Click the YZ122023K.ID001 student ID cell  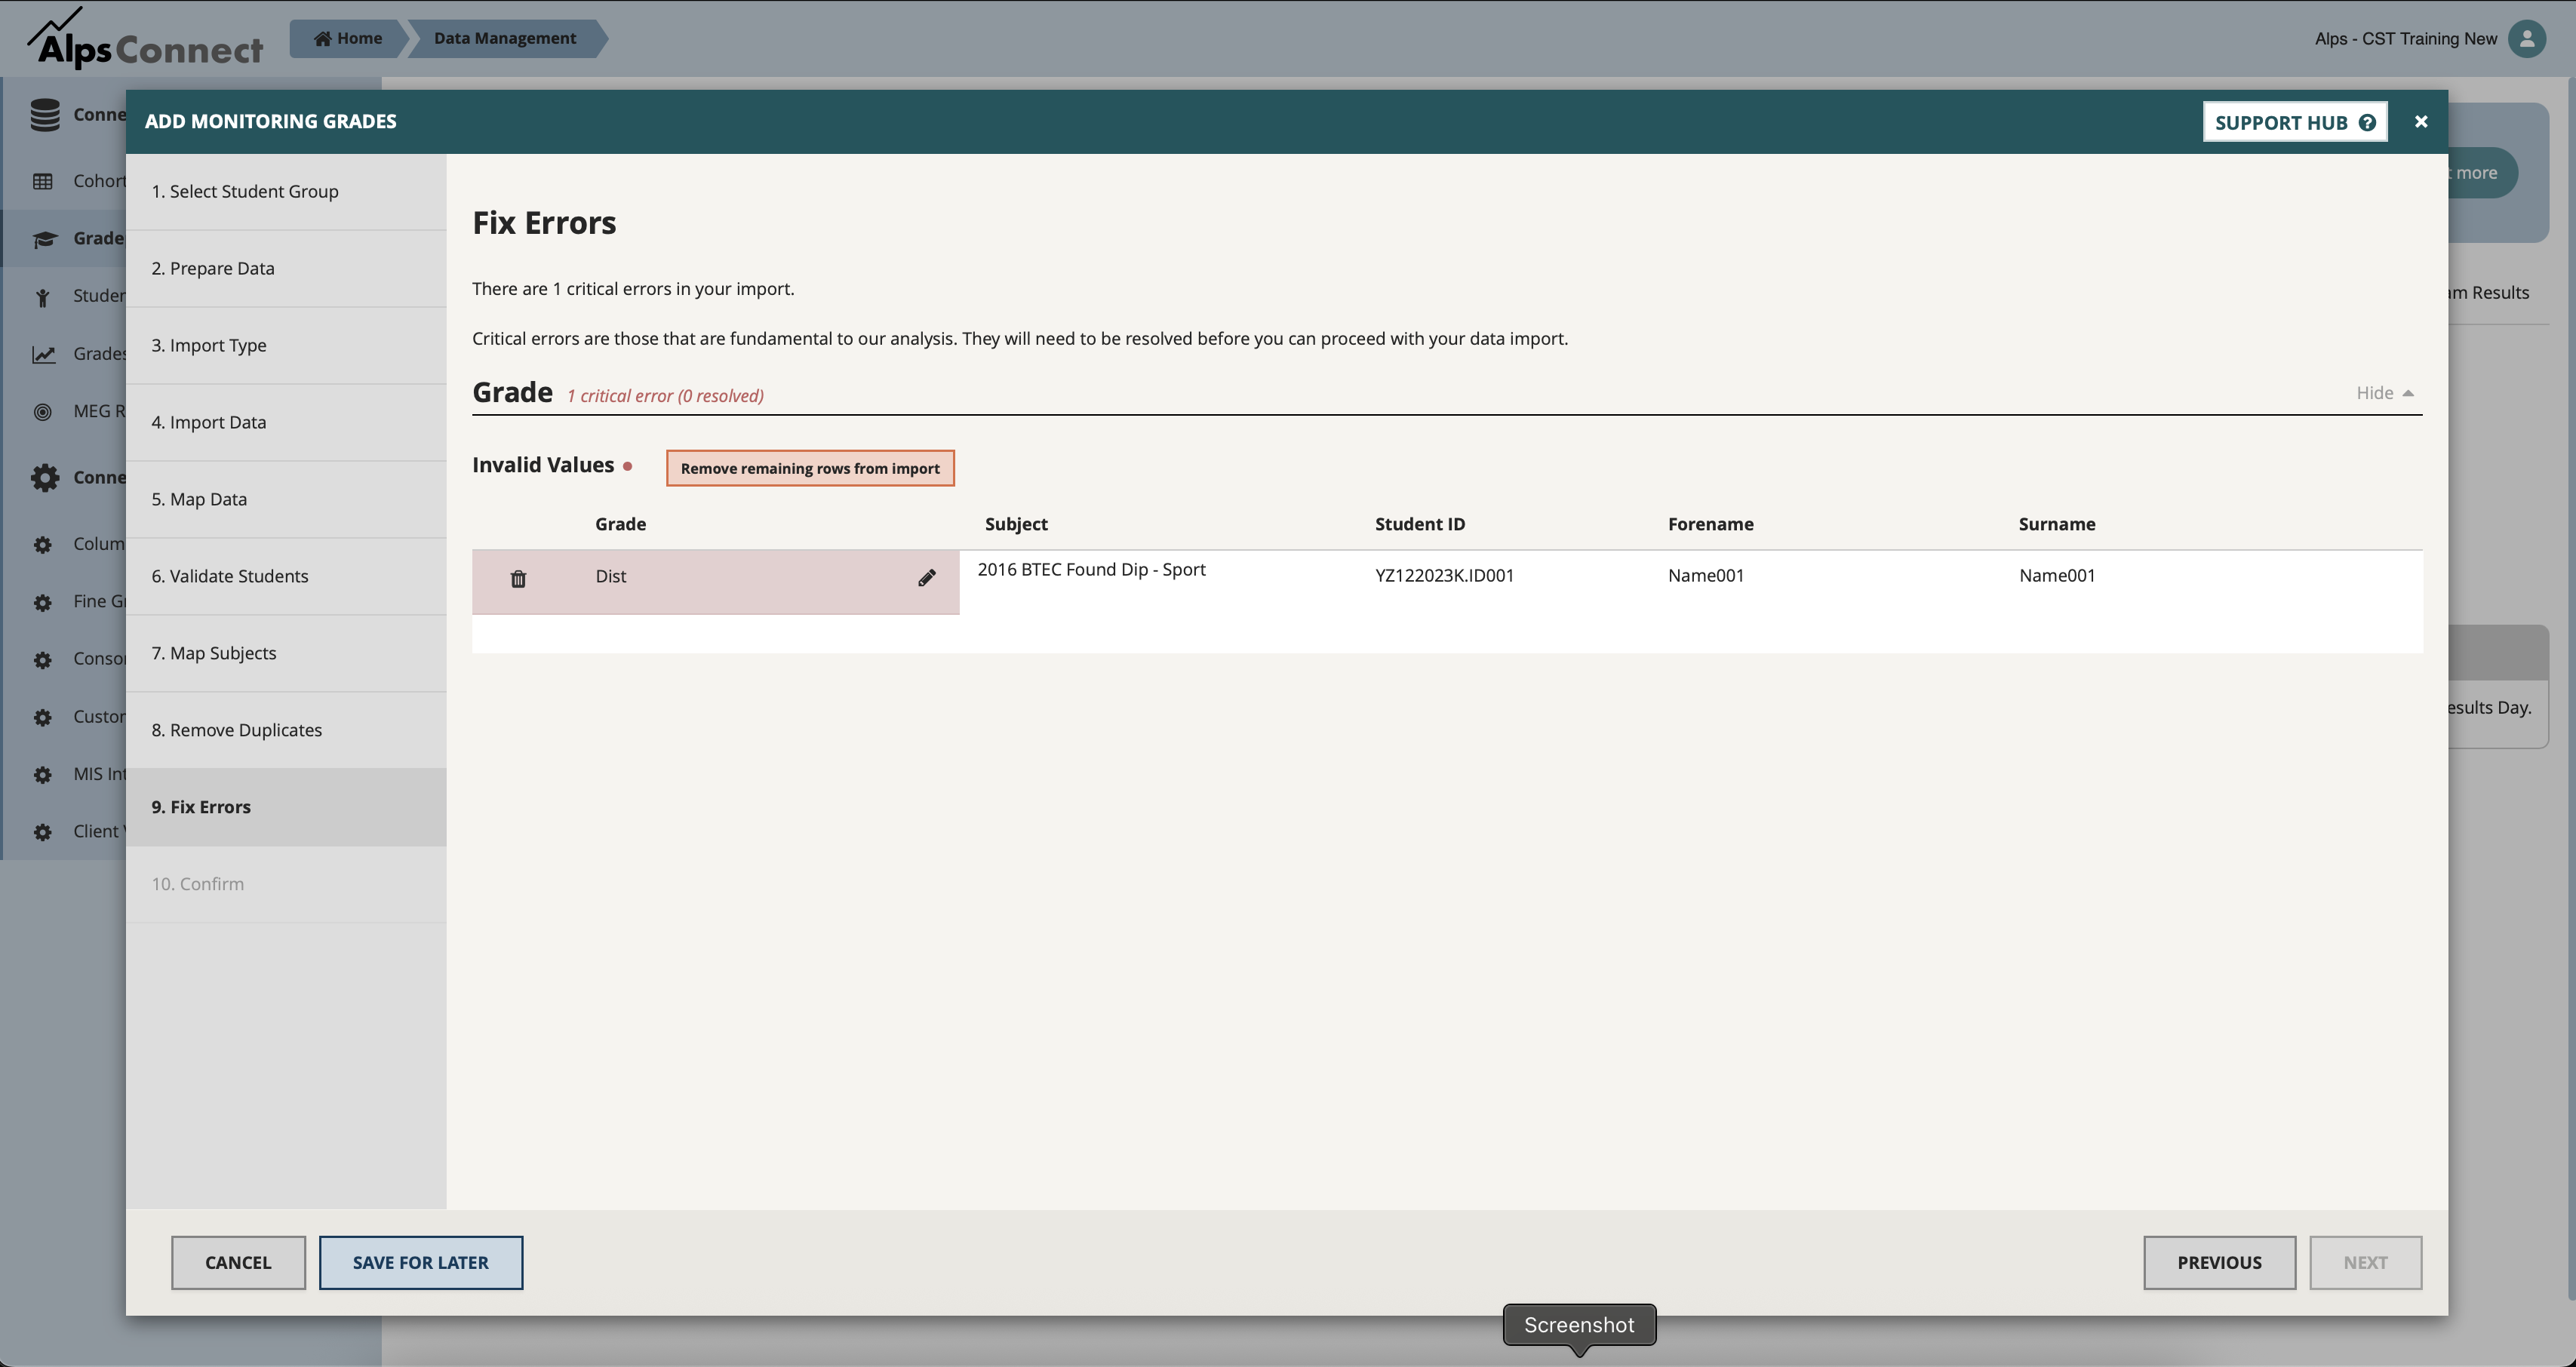(x=1444, y=575)
